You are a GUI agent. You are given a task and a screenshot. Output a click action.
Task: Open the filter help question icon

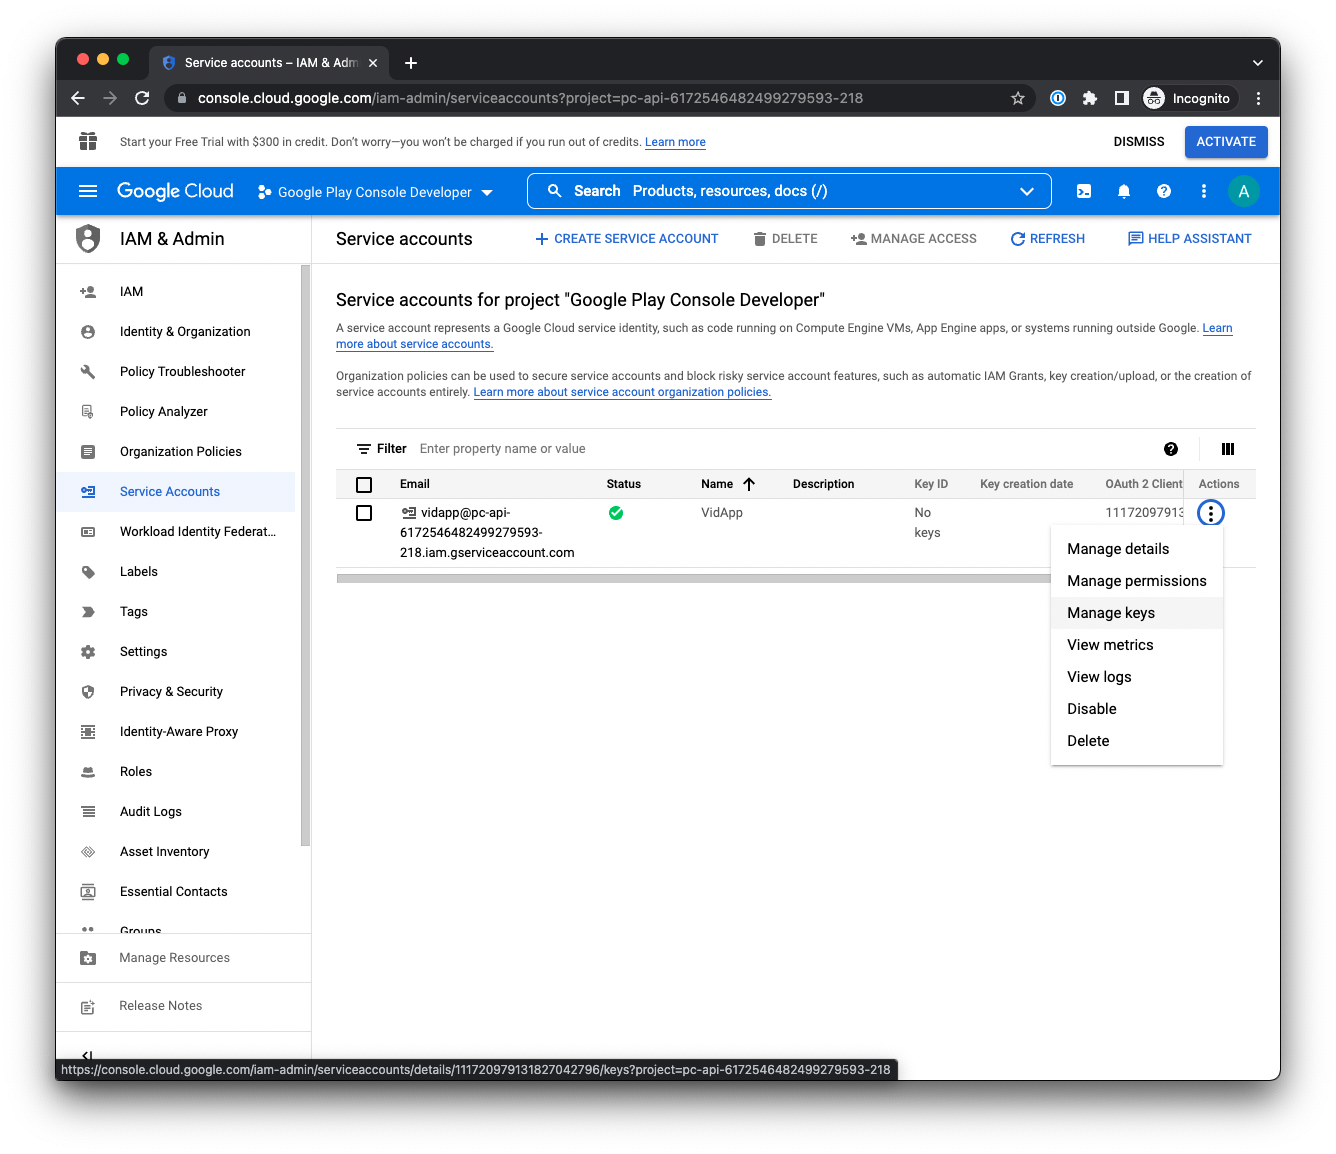tap(1171, 449)
